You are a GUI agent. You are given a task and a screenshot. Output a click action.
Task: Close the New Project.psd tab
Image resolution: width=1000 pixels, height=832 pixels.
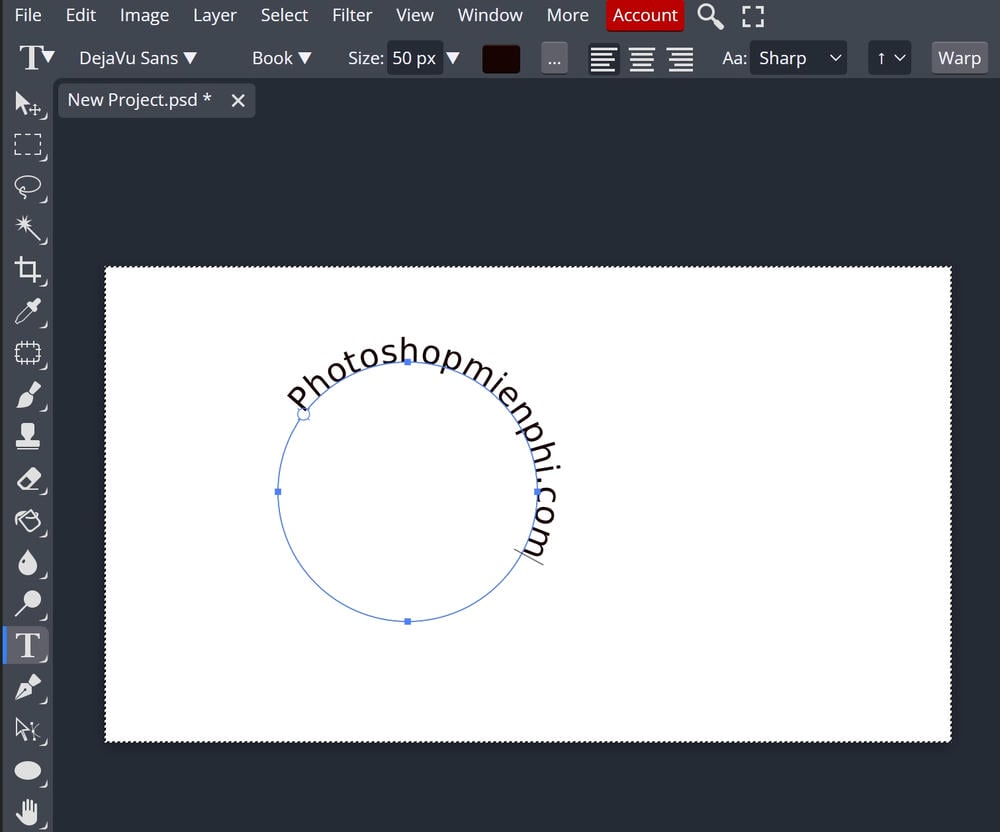238,101
